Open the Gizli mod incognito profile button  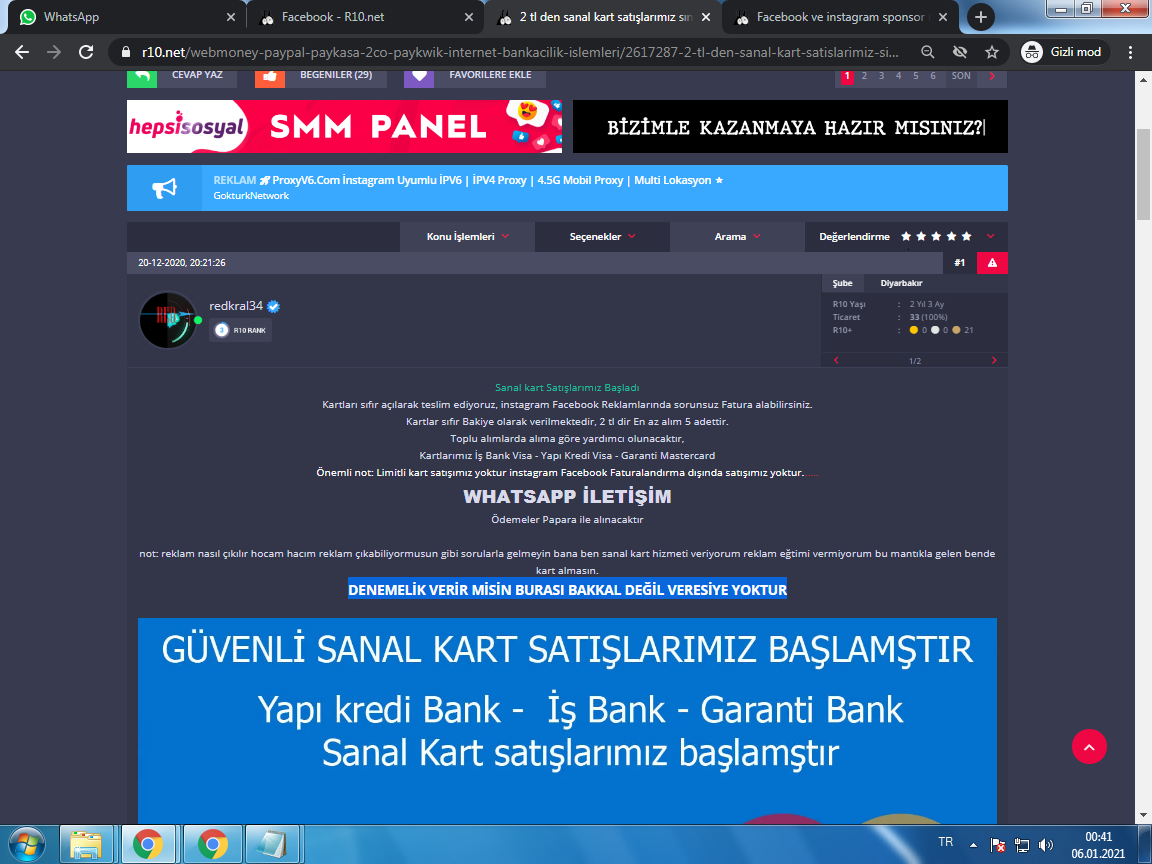1065,51
